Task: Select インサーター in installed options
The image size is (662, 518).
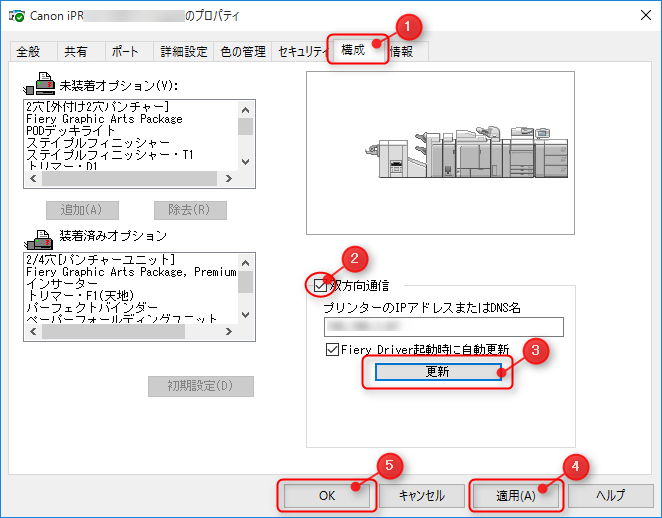Action: [62, 284]
